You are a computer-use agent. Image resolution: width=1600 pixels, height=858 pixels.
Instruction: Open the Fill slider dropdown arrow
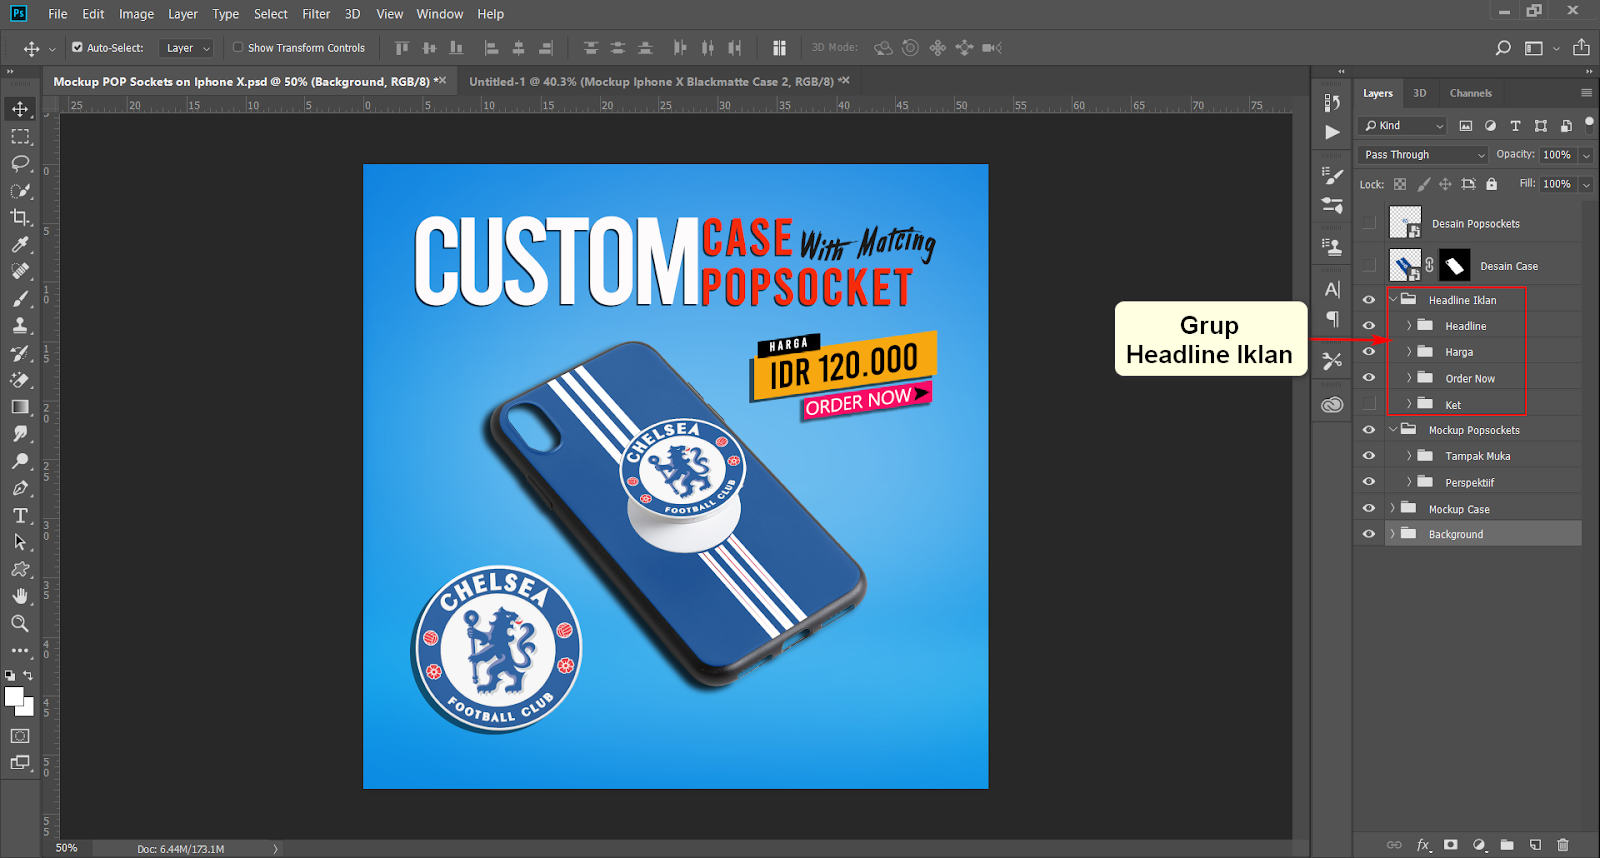1586,184
